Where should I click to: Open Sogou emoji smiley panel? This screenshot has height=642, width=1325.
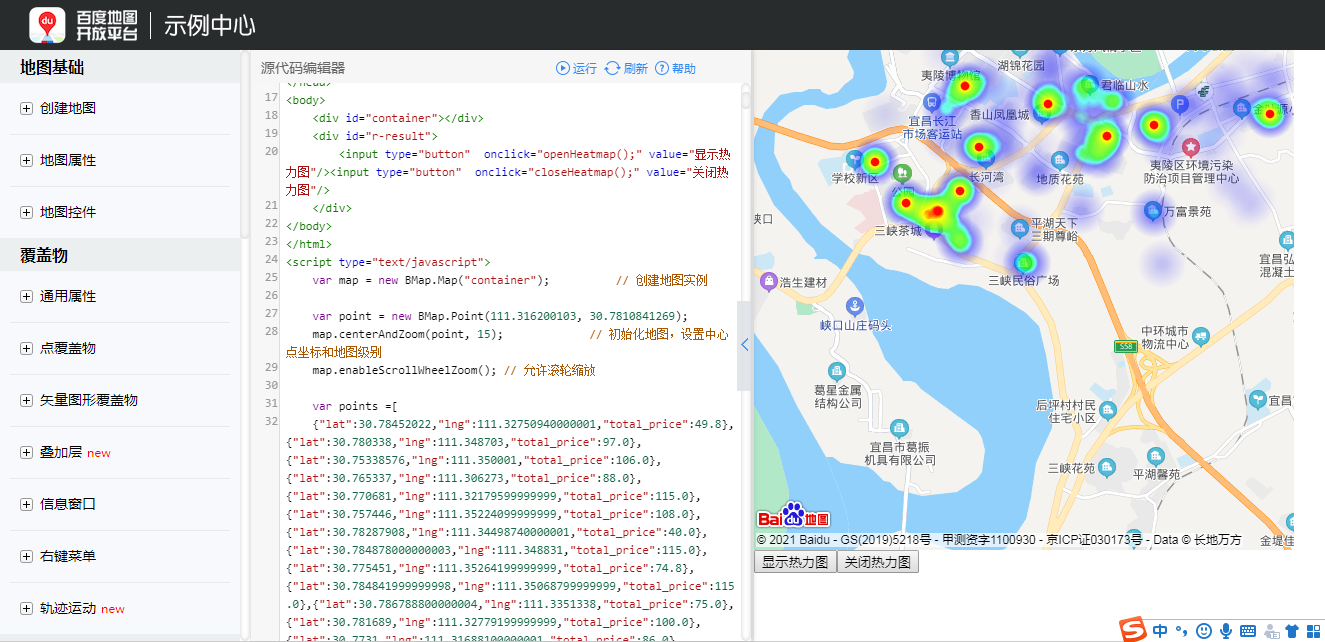coord(1203,631)
